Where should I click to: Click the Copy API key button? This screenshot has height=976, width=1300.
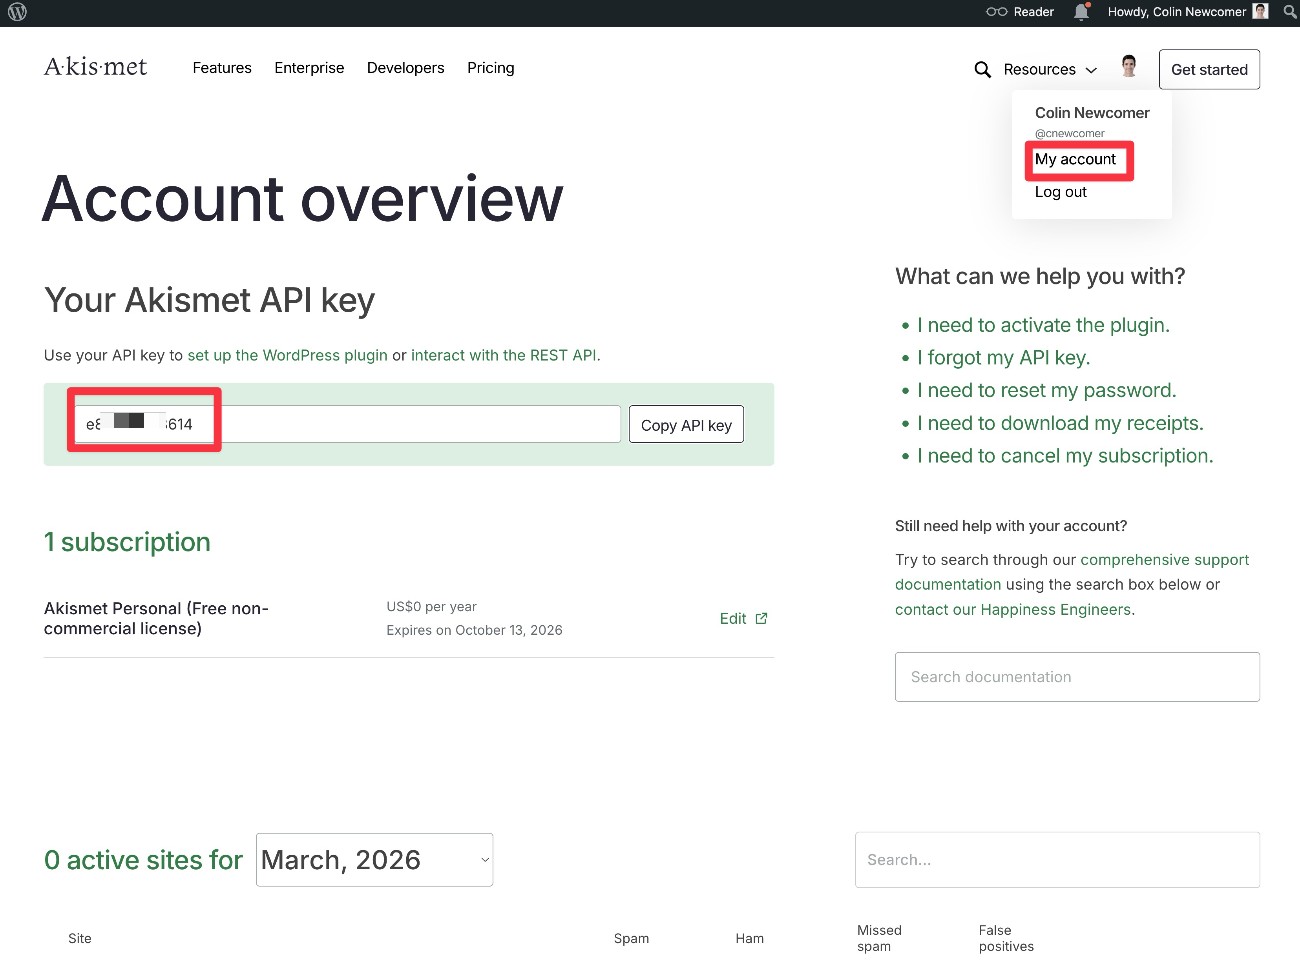686,424
